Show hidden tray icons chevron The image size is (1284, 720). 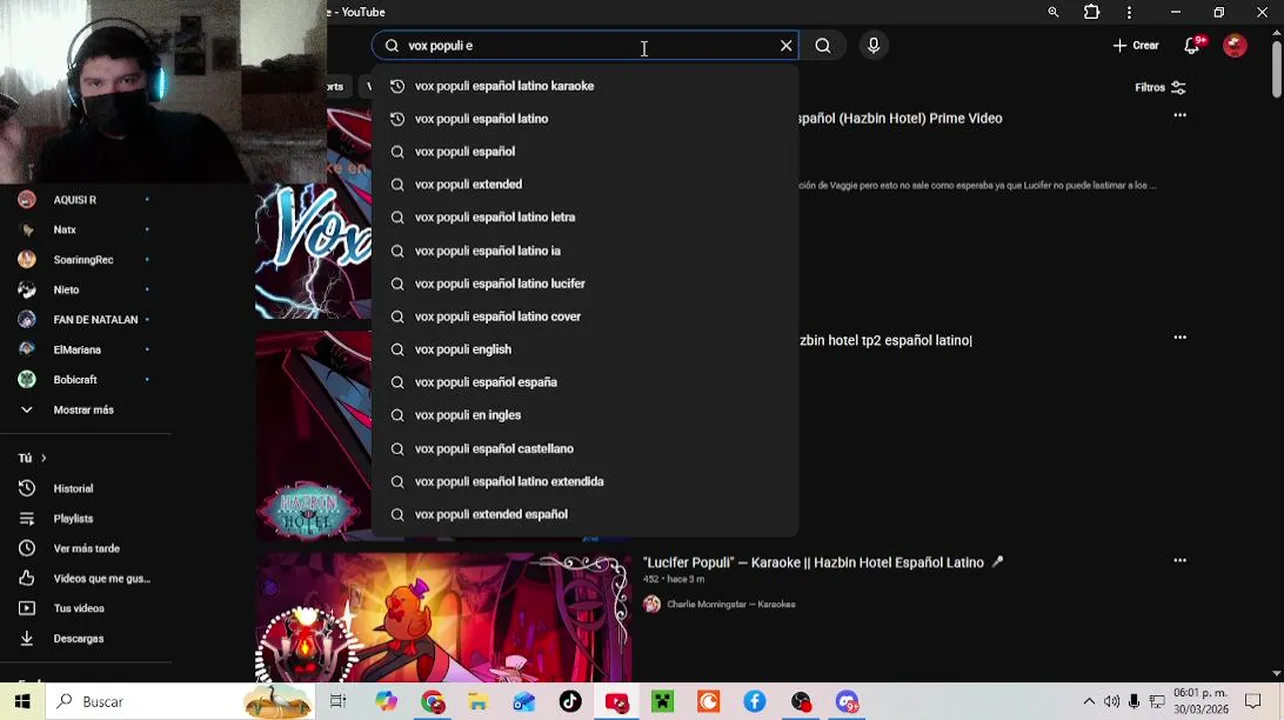click(1090, 702)
